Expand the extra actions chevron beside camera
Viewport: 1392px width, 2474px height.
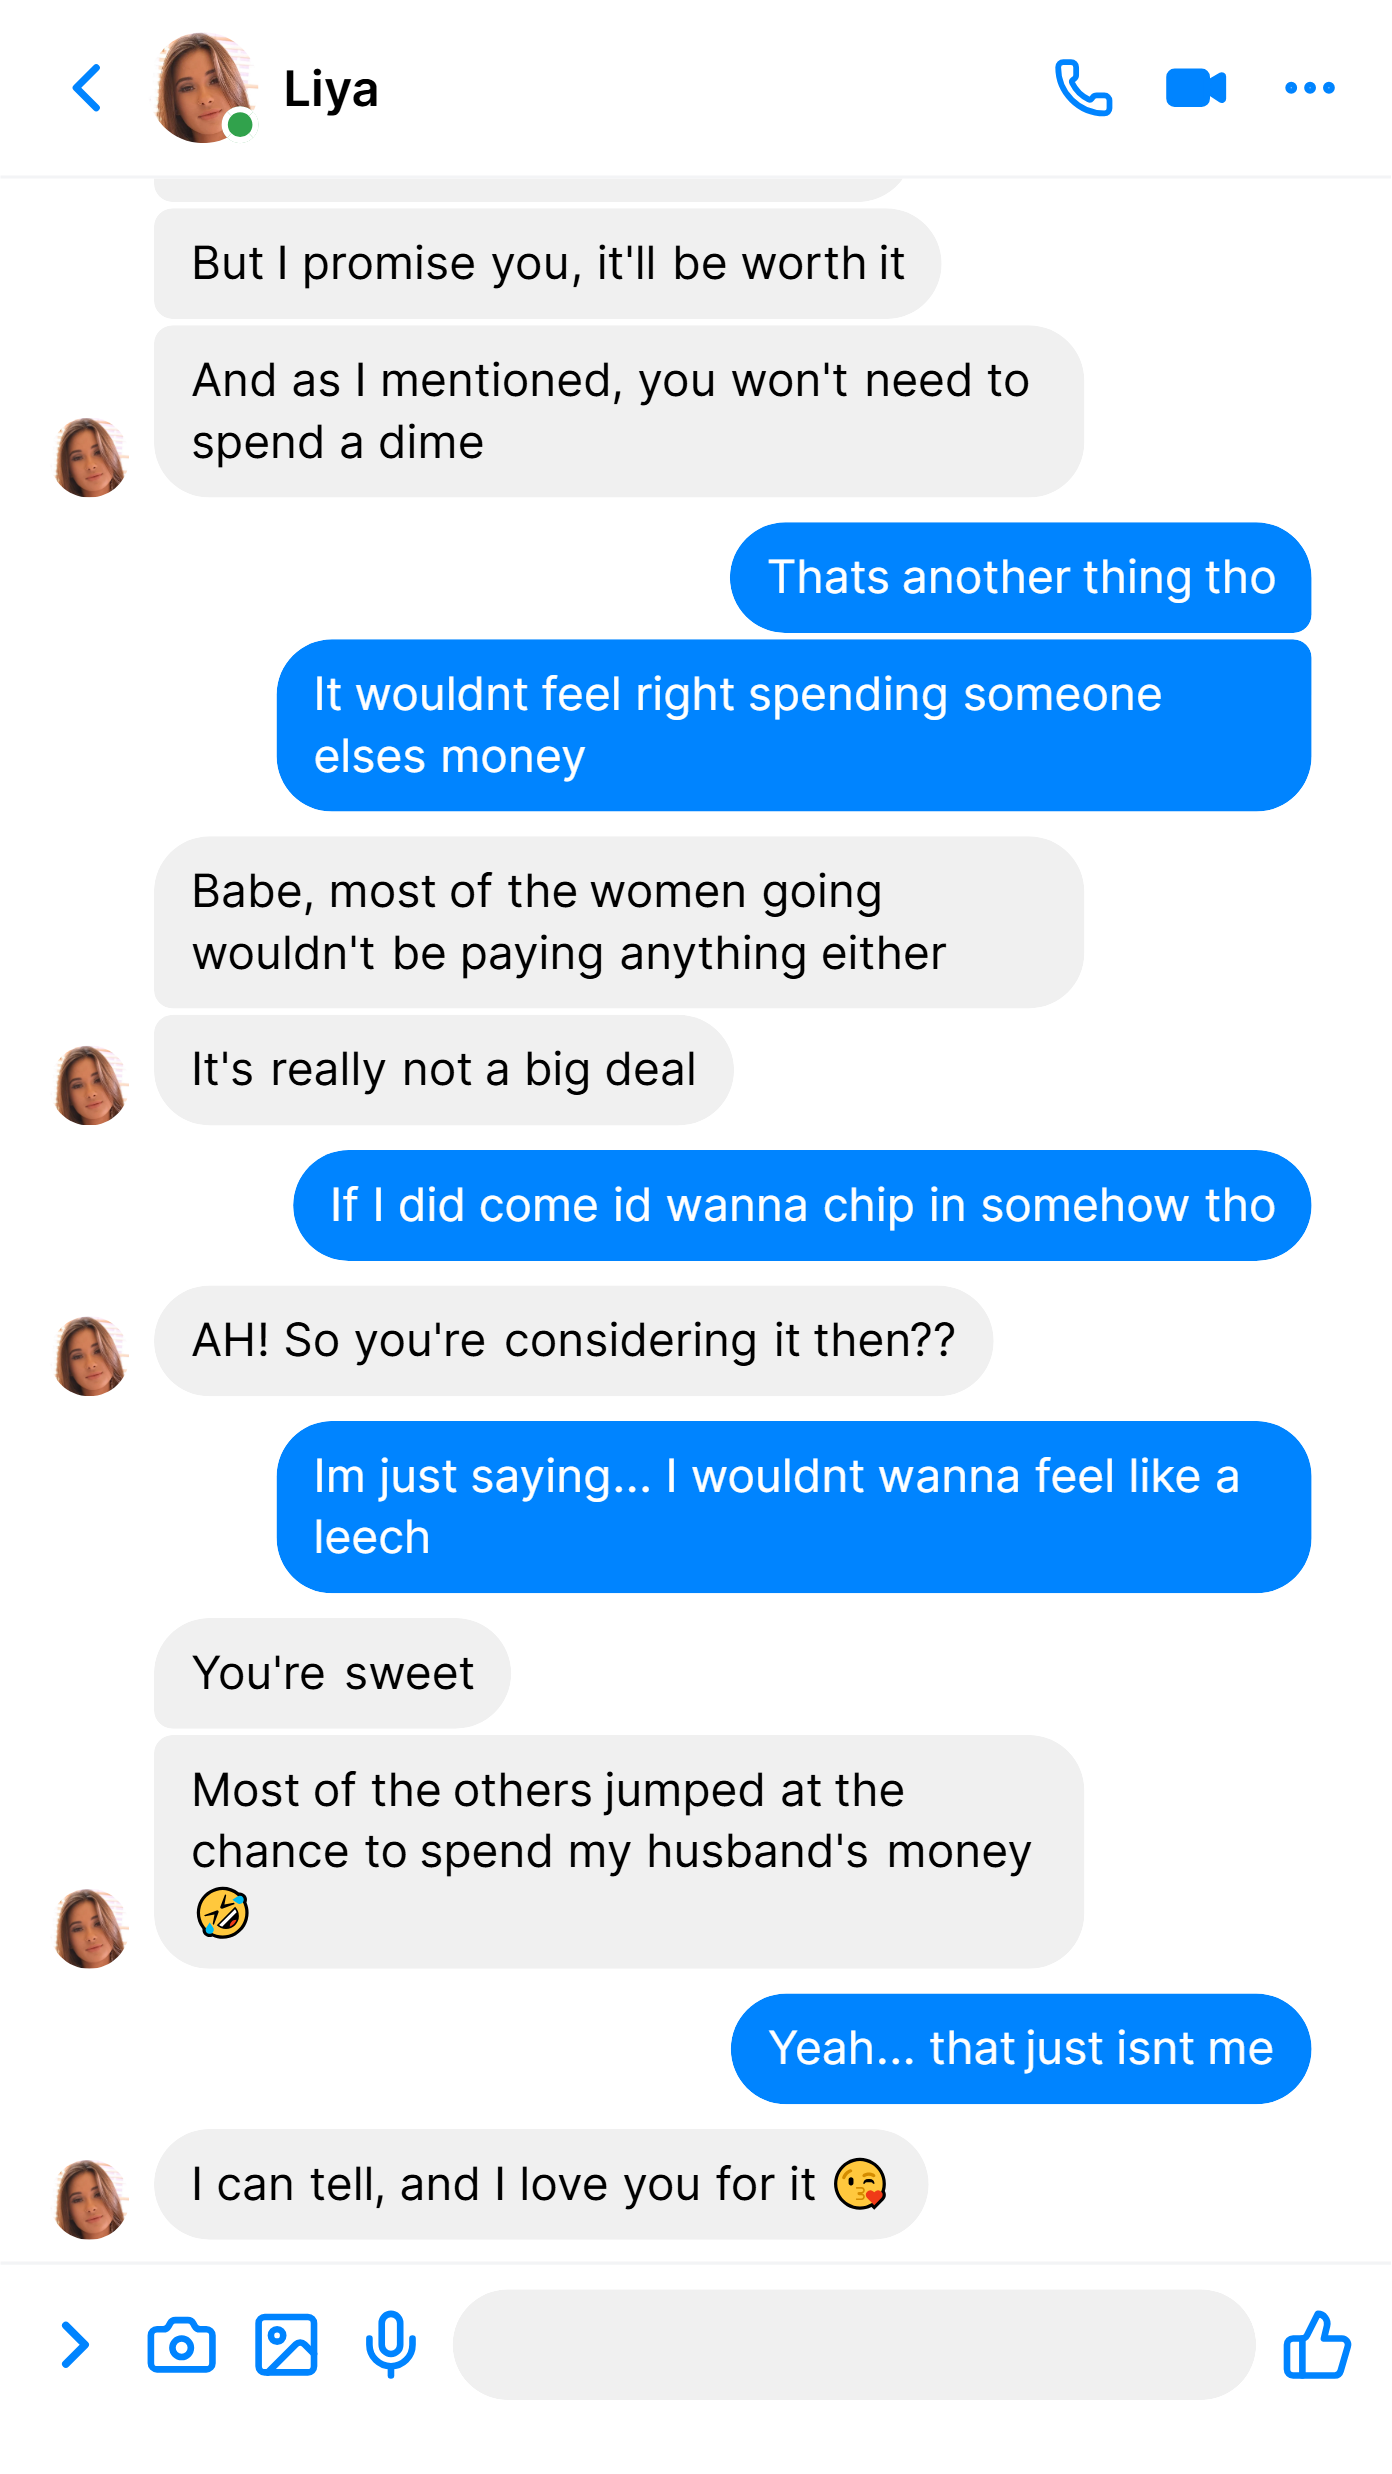click(75, 2345)
